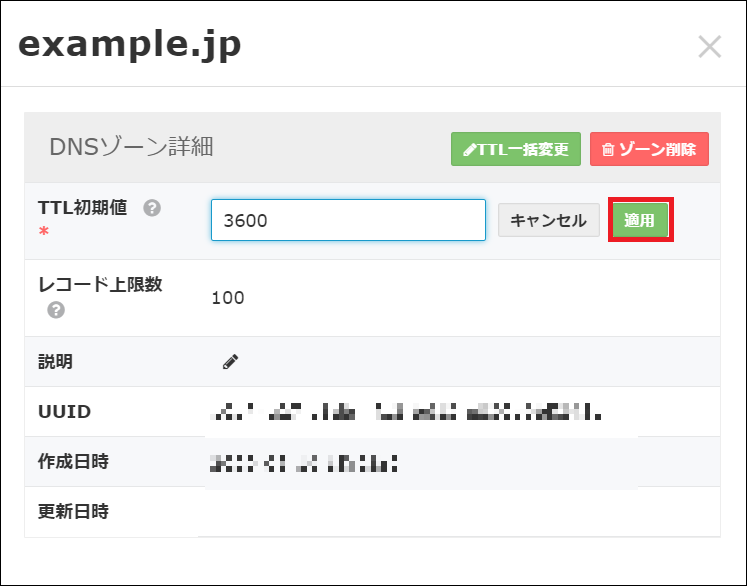Select the blurred UUID value
747x586 pixels.
[406, 411]
